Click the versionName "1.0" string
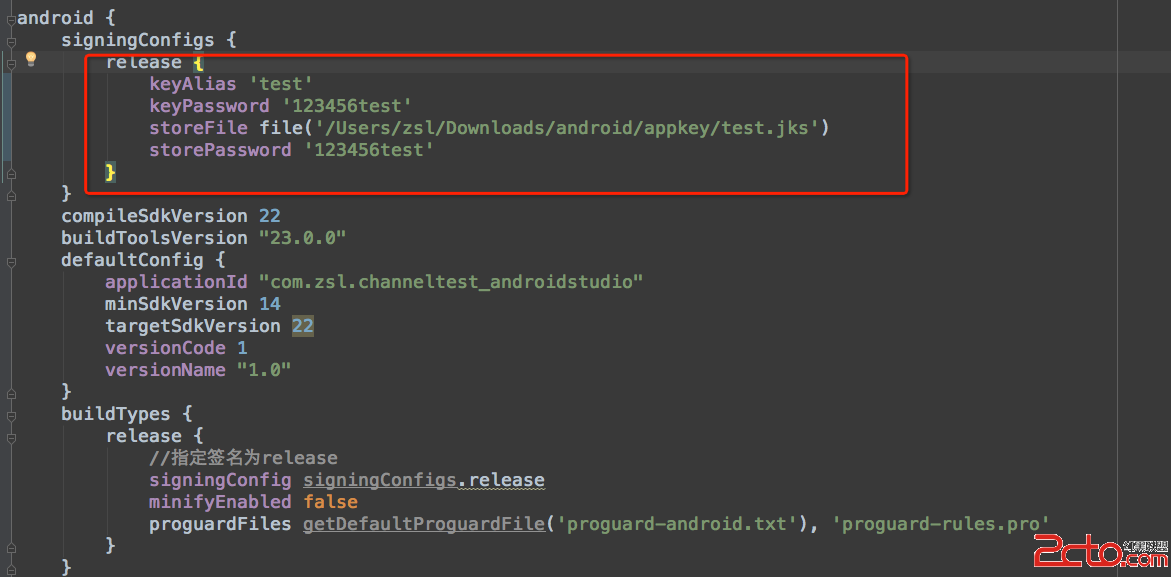This screenshot has height=577, width=1171. (264, 370)
